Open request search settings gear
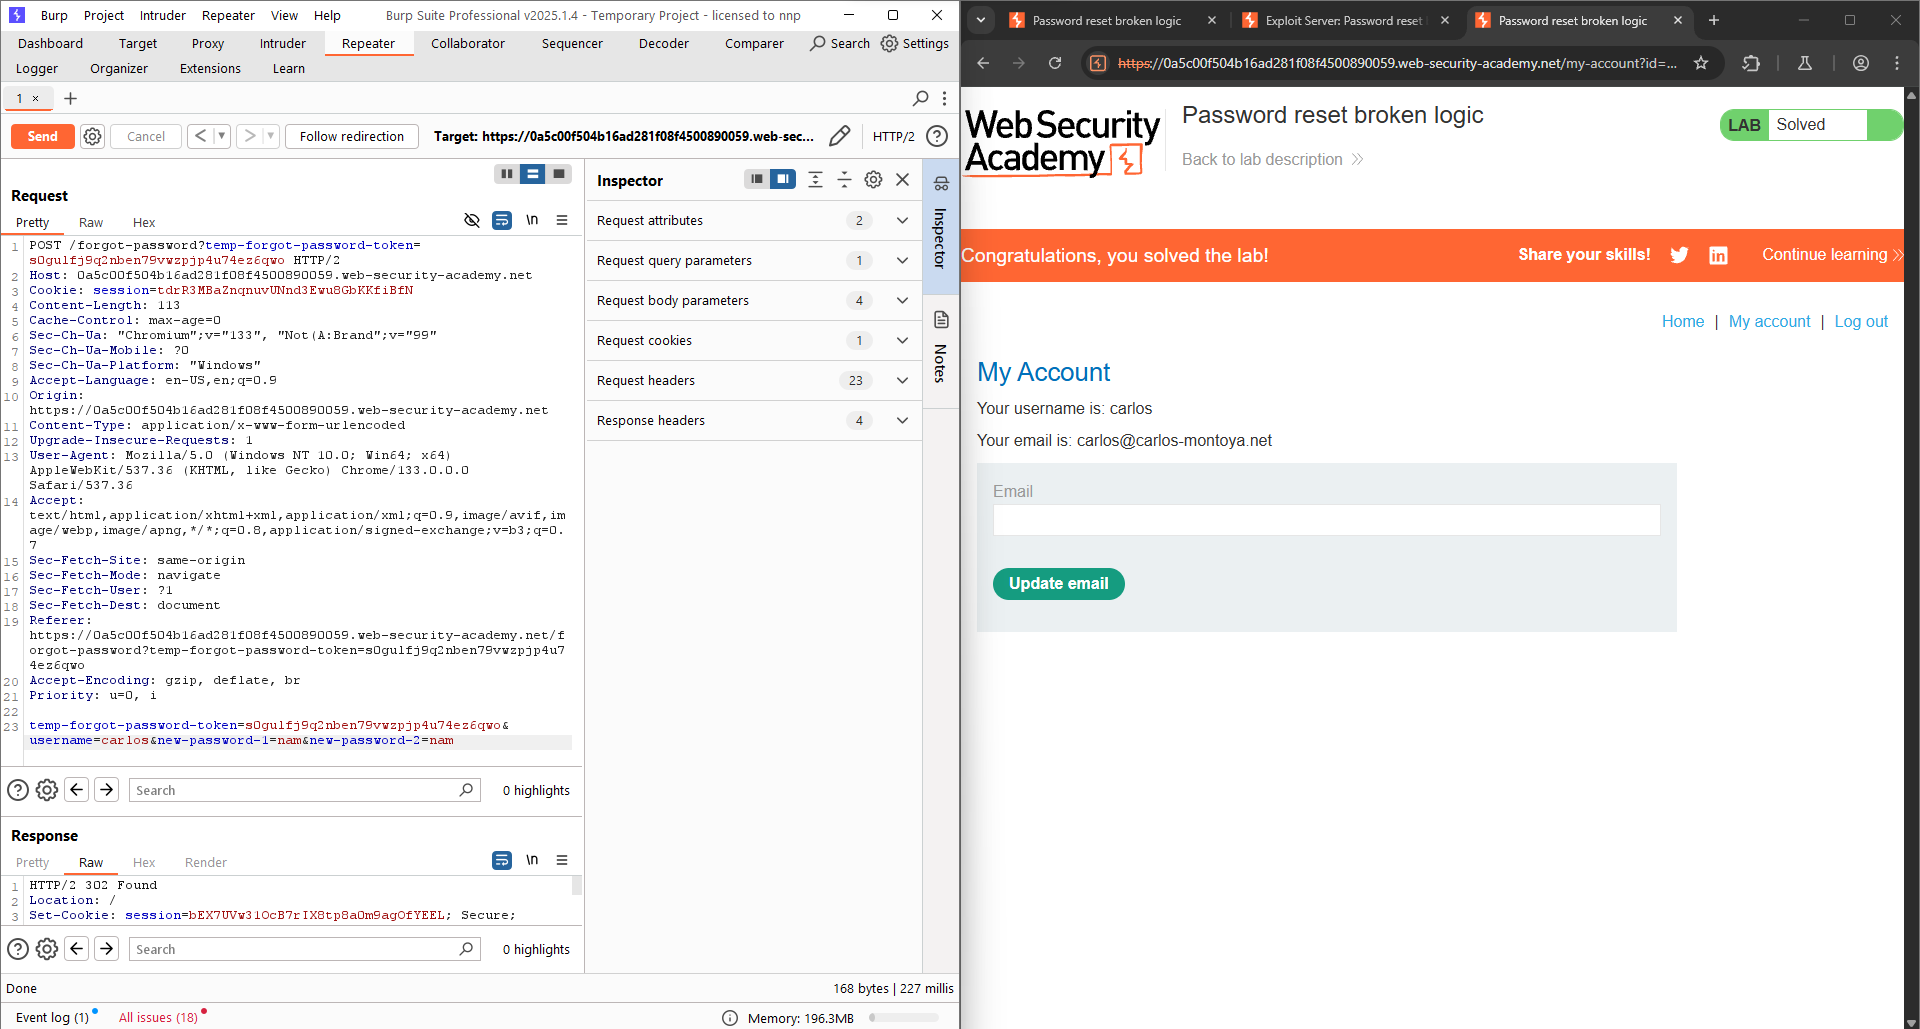The height and width of the screenshot is (1029, 1920). point(47,790)
